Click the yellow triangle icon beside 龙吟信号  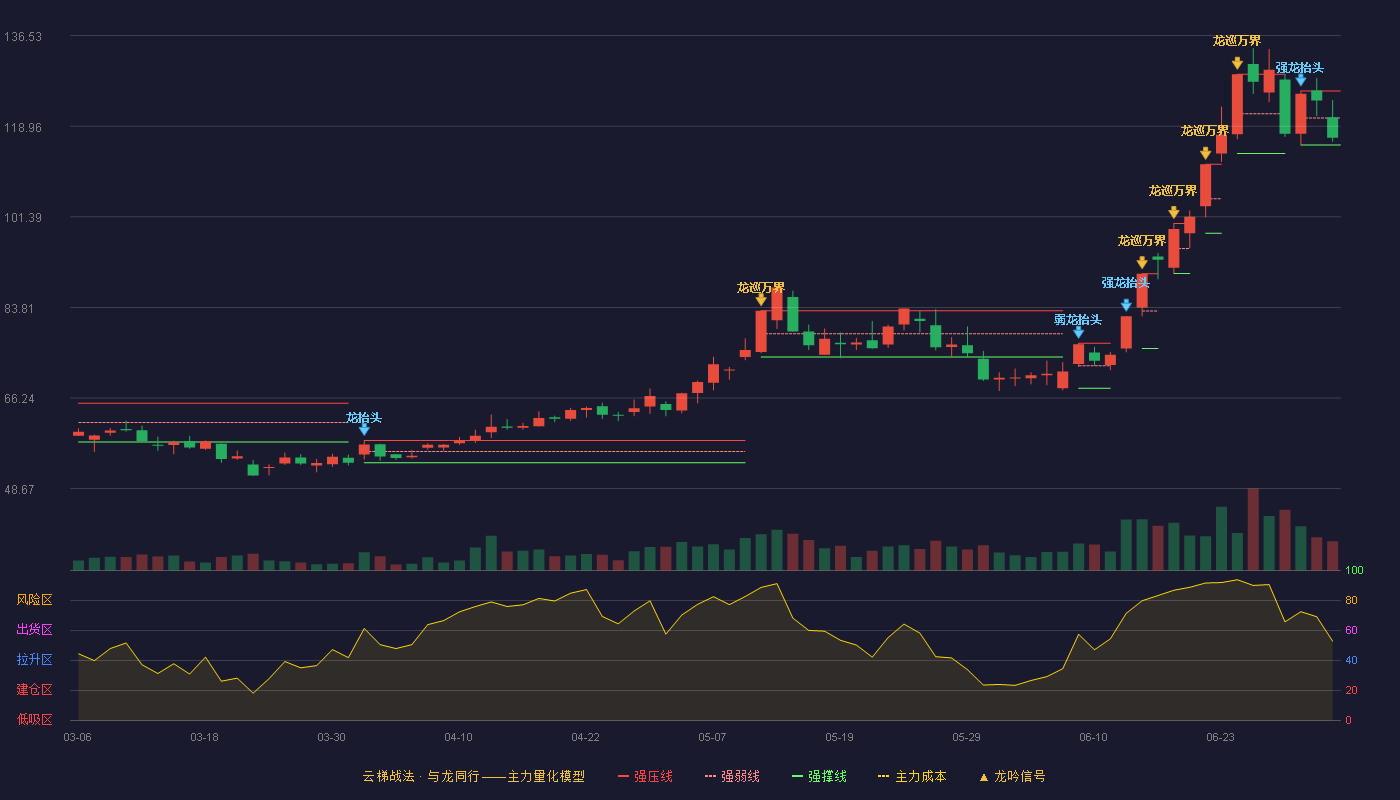pyautogui.click(x=983, y=777)
